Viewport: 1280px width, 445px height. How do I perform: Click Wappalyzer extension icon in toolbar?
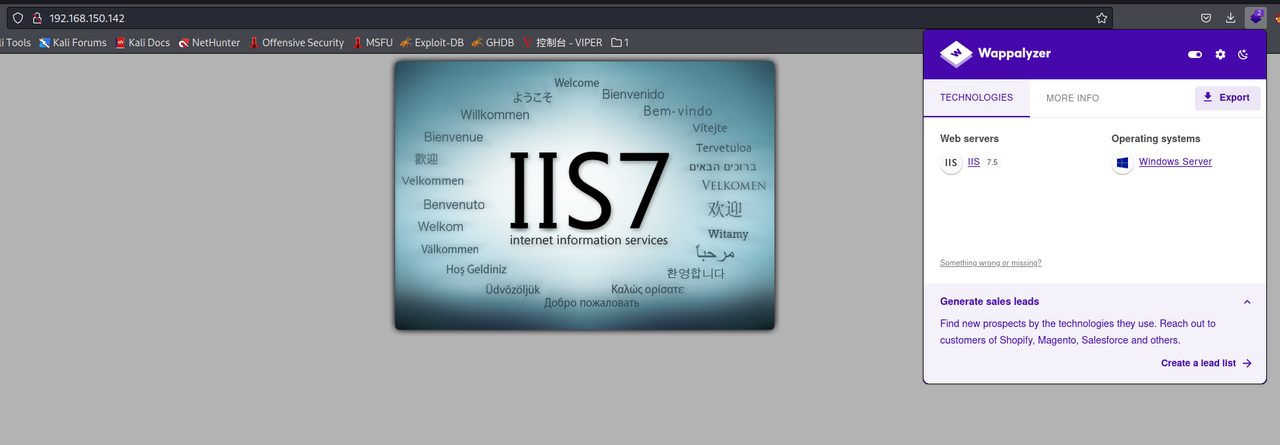point(1256,18)
